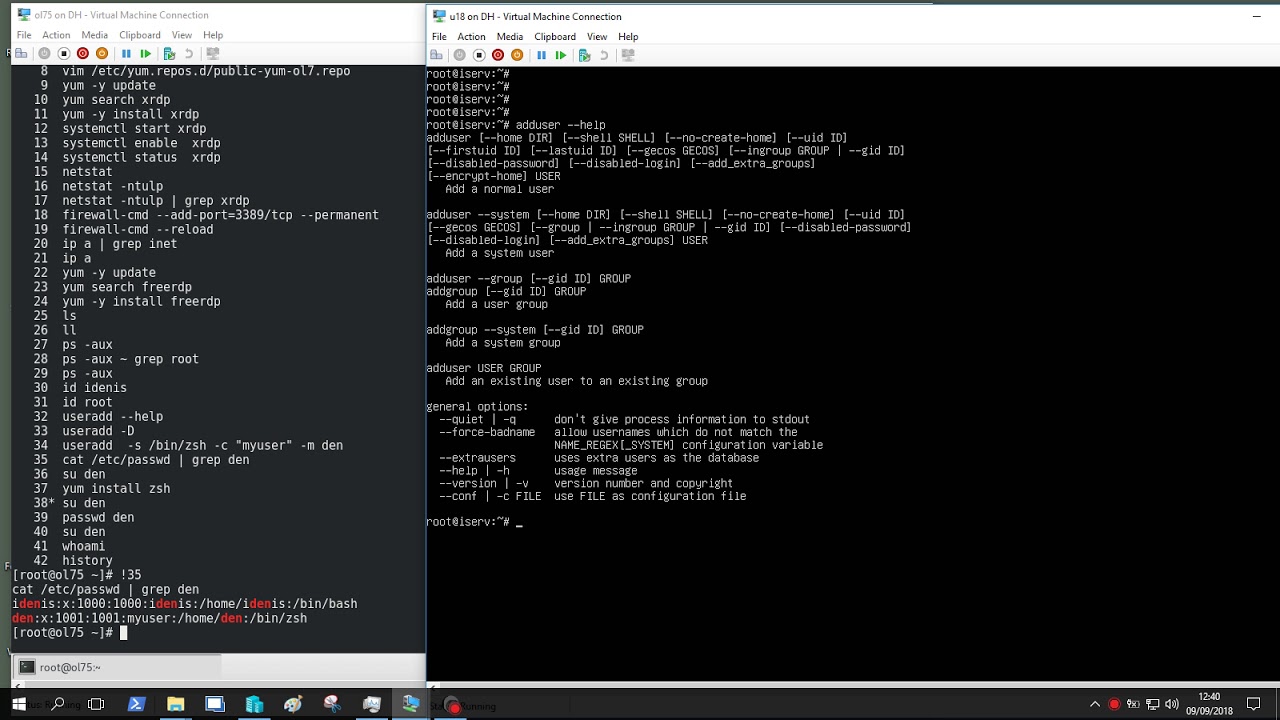Open network icon in system tray

[1152, 705]
